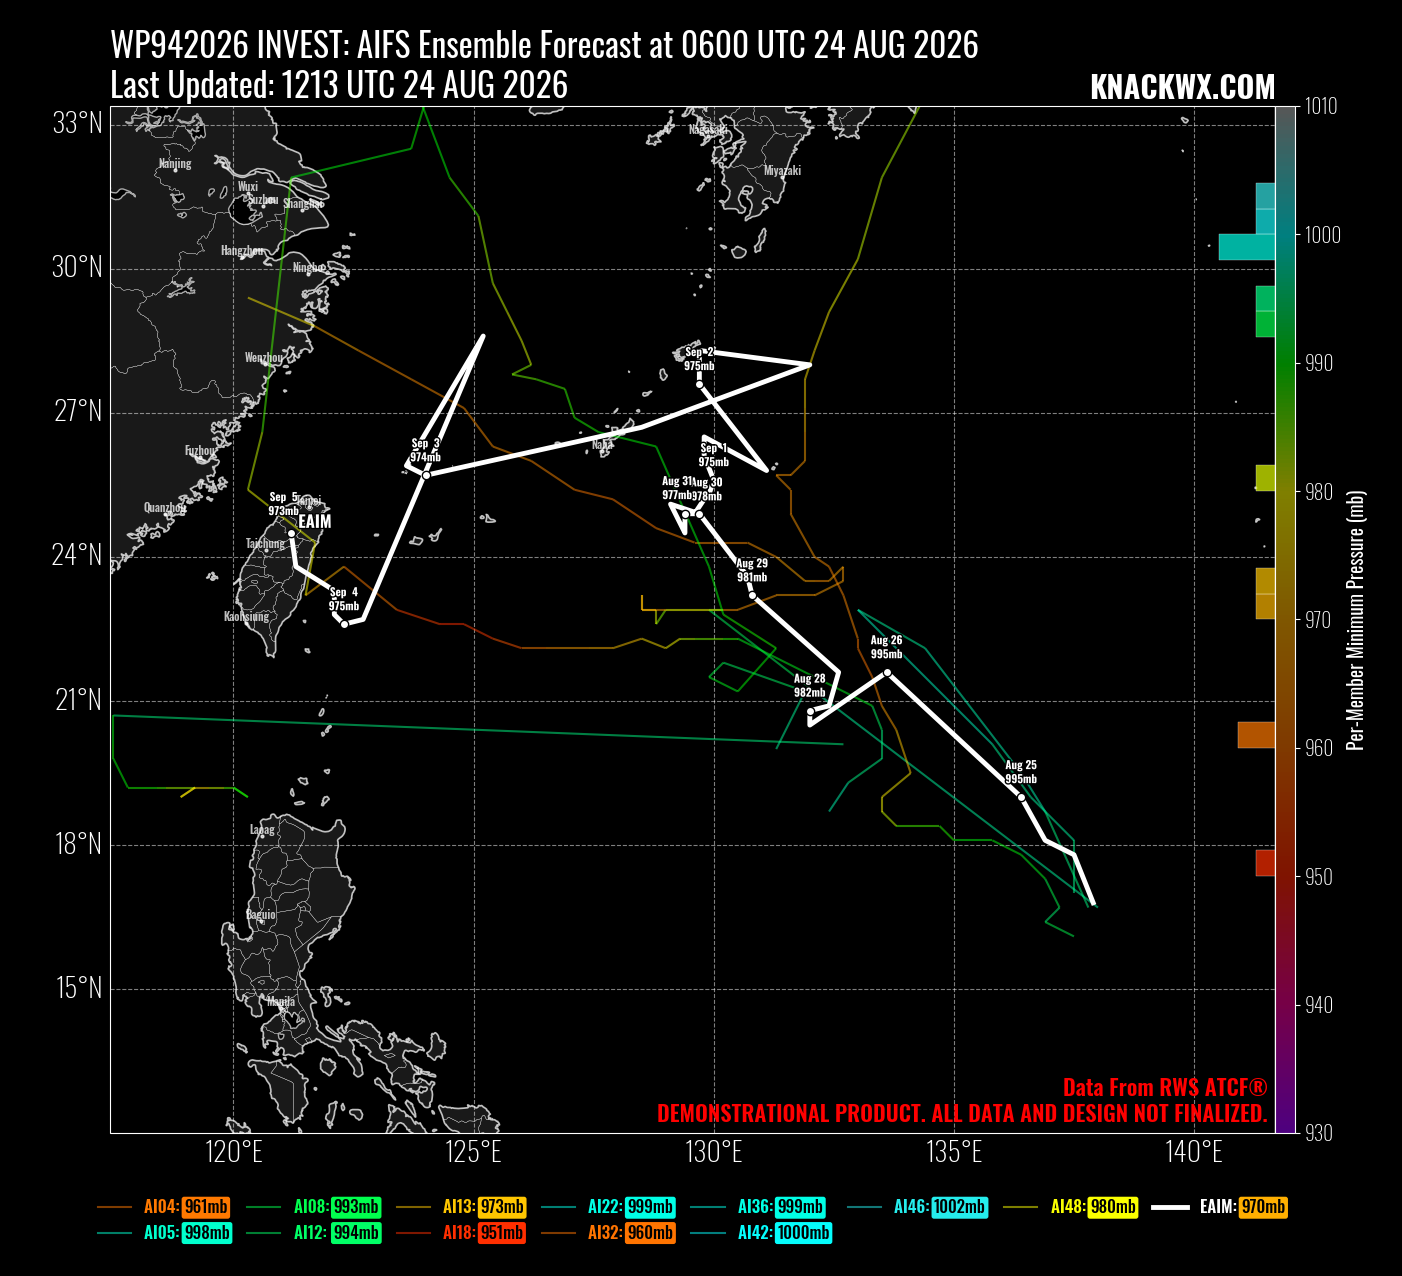Click the Sep 3 974mb track marker
This screenshot has width=1402, height=1276.
[x=426, y=475]
